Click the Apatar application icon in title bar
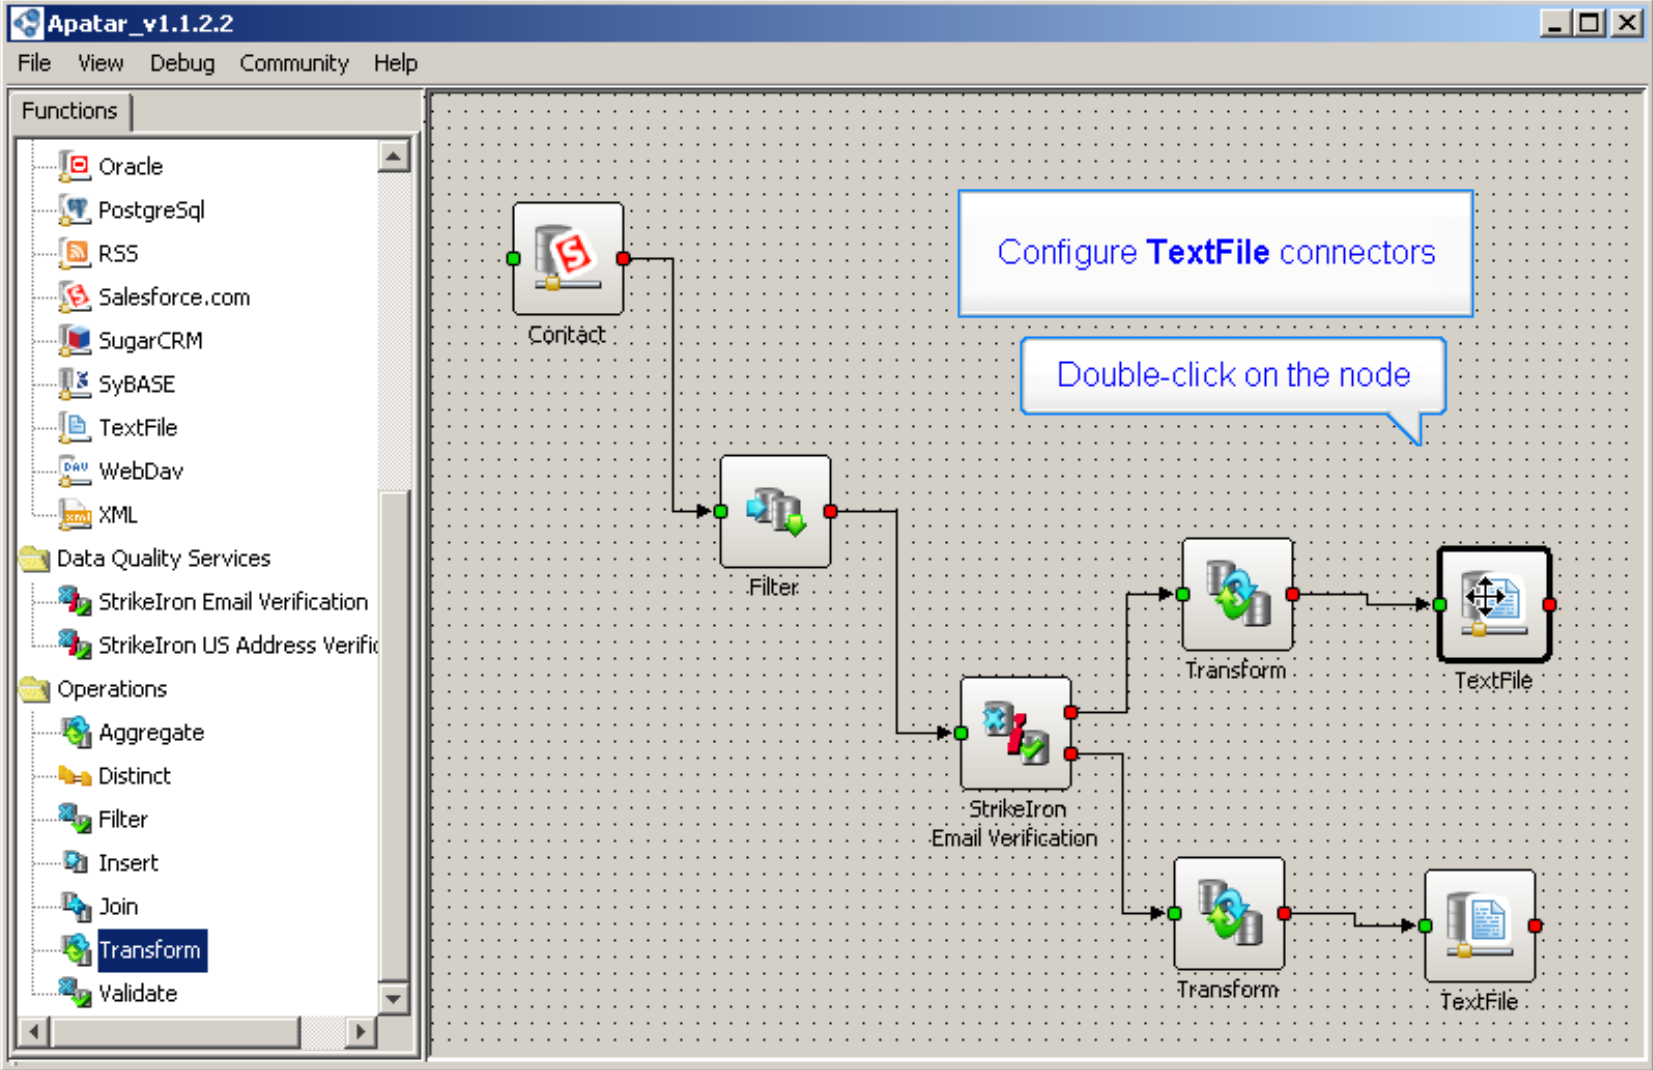The image size is (1653, 1070). click(x=27, y=22)
